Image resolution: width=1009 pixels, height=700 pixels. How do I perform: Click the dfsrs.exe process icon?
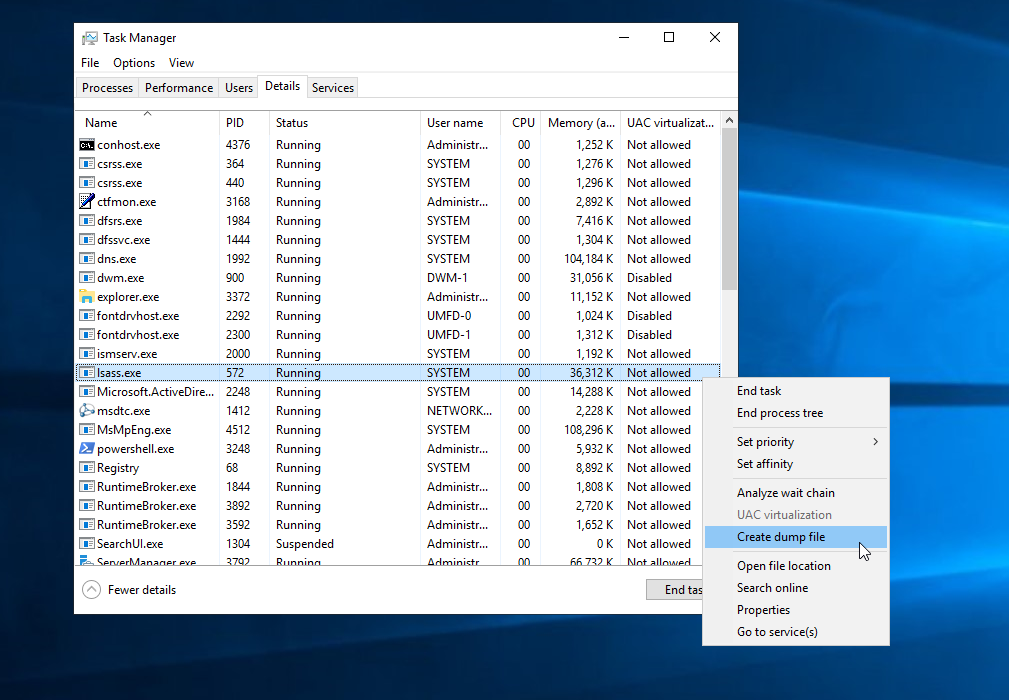click(x=87, y=221)
